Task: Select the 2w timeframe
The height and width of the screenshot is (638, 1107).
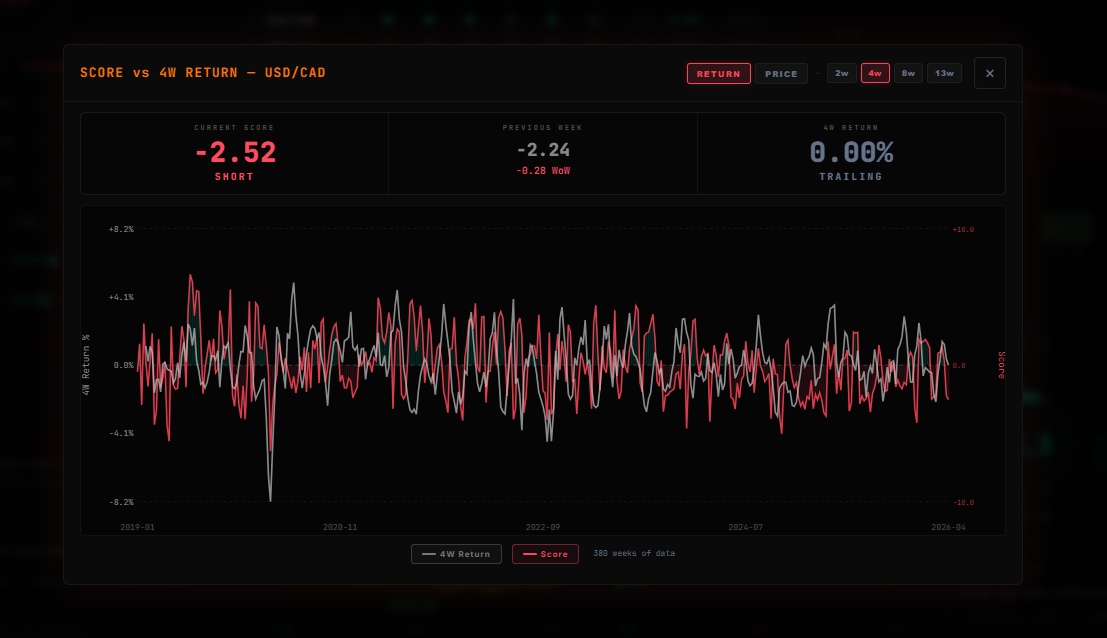Action: pos(841,73)
